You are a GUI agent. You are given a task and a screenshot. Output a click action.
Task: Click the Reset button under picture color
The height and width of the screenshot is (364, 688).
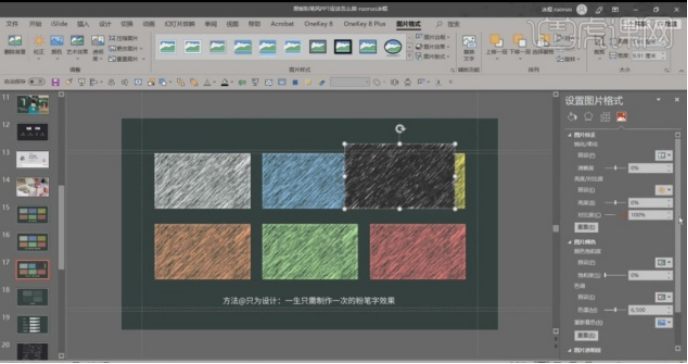point(586,335)
